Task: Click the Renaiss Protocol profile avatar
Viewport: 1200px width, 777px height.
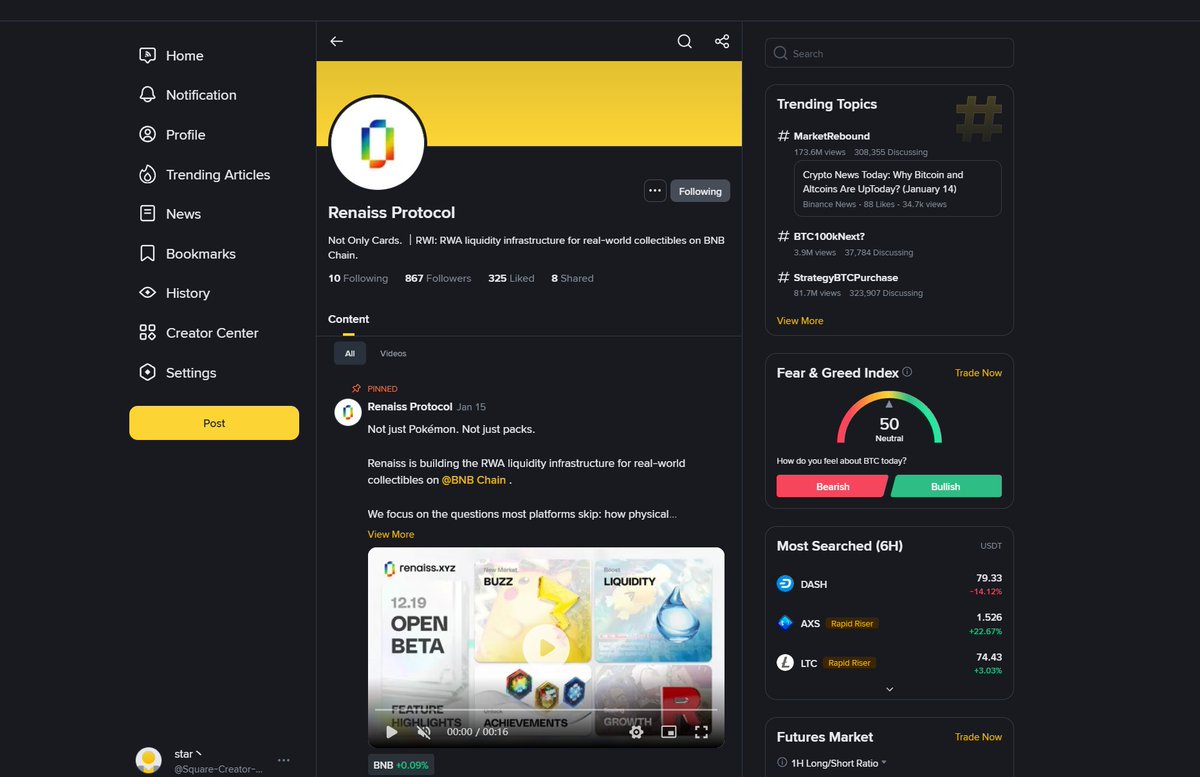Action: click(x=378, y=142)
